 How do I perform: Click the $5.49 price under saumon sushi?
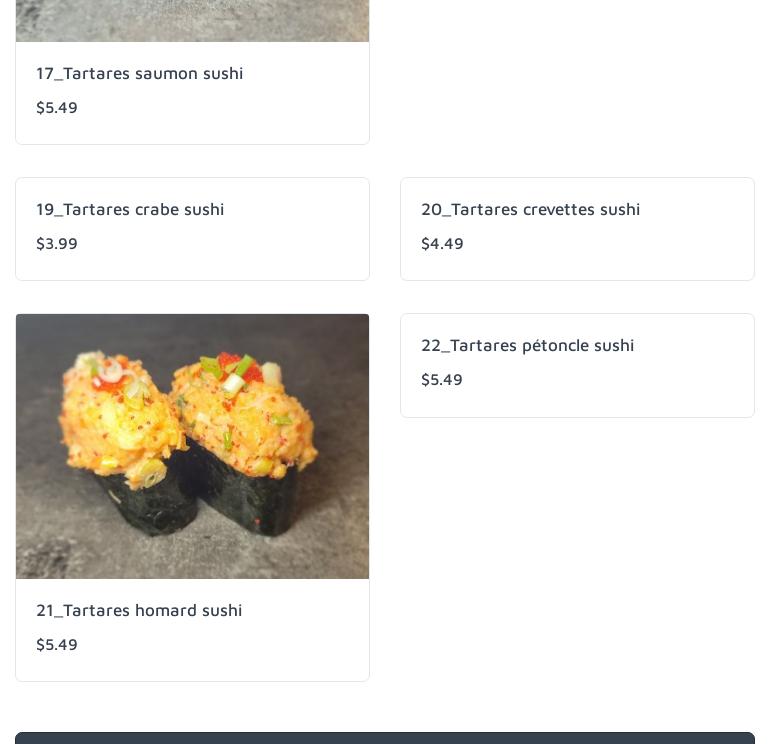click(x=57, y=108)
